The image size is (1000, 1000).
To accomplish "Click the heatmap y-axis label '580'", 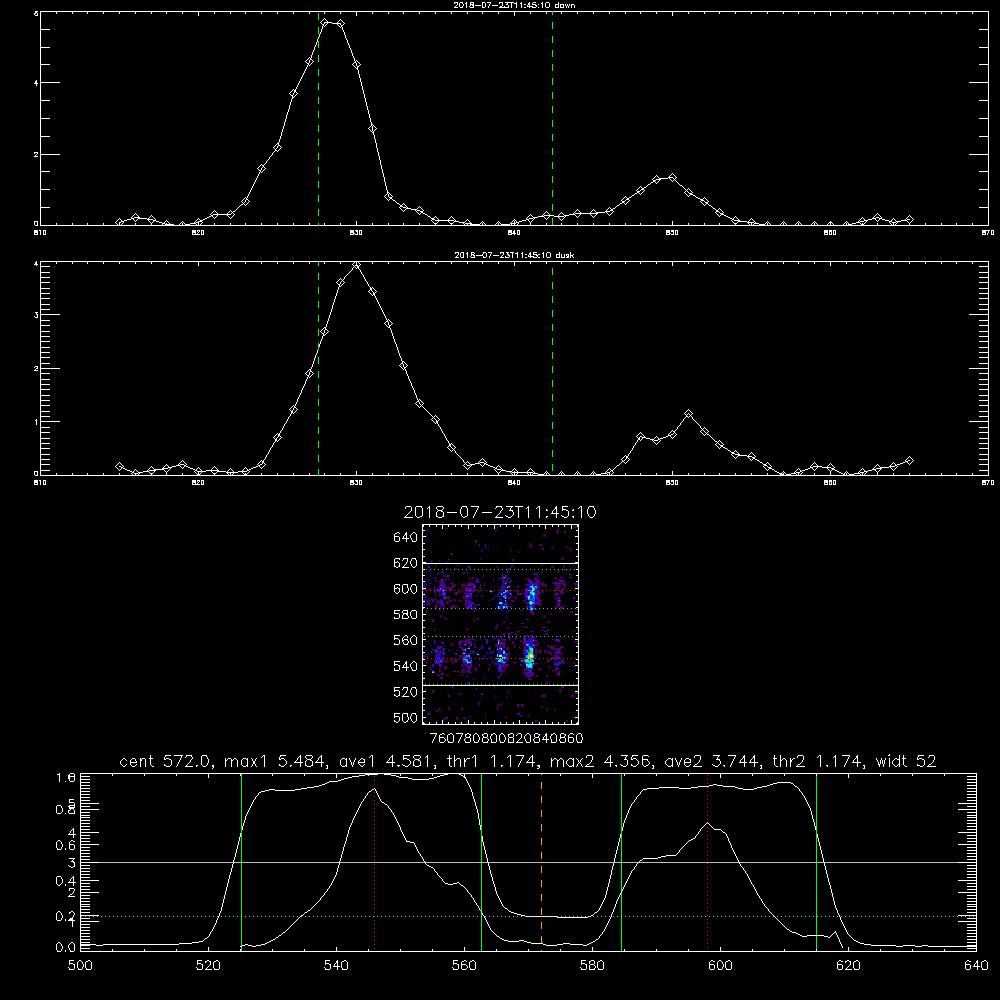I will pos(406,614).
